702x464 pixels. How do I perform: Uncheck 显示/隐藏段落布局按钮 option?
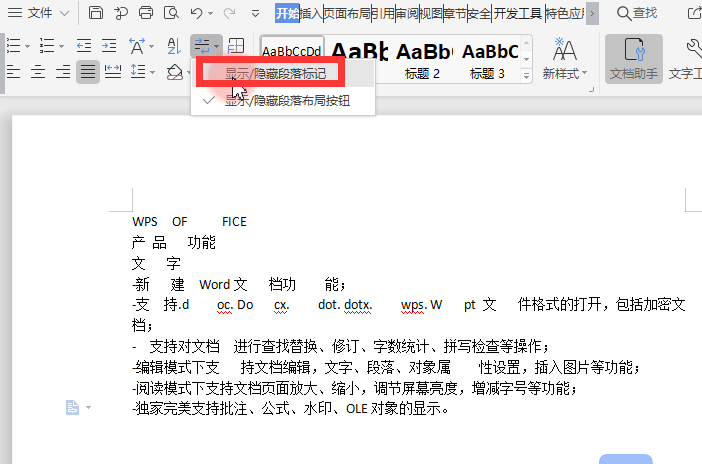[285, 100]
